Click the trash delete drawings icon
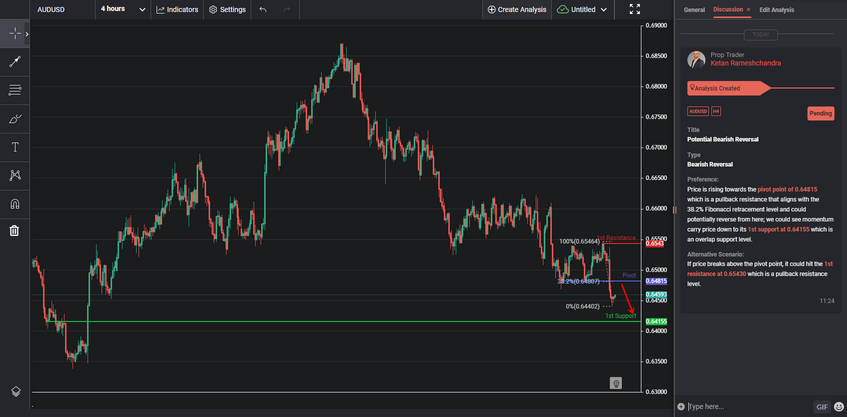The height and width of the screenshot is (417, 847). pos(15,231)
